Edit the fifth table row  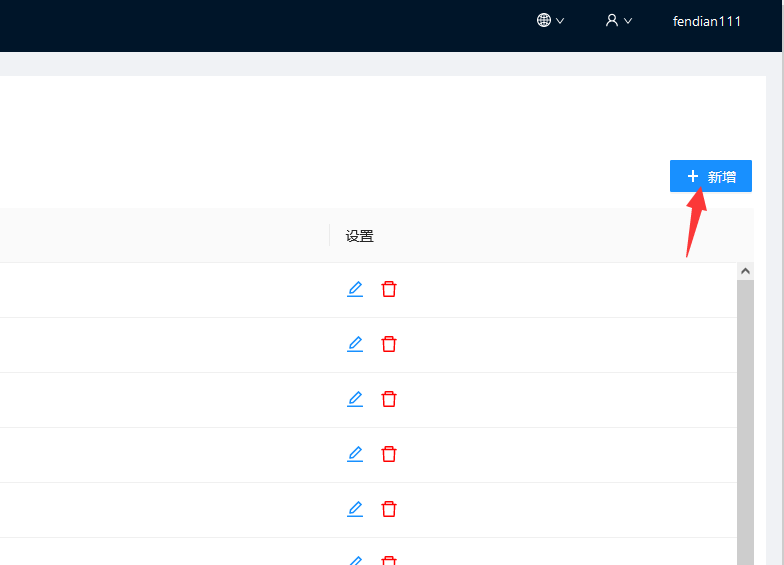[355, 509]
